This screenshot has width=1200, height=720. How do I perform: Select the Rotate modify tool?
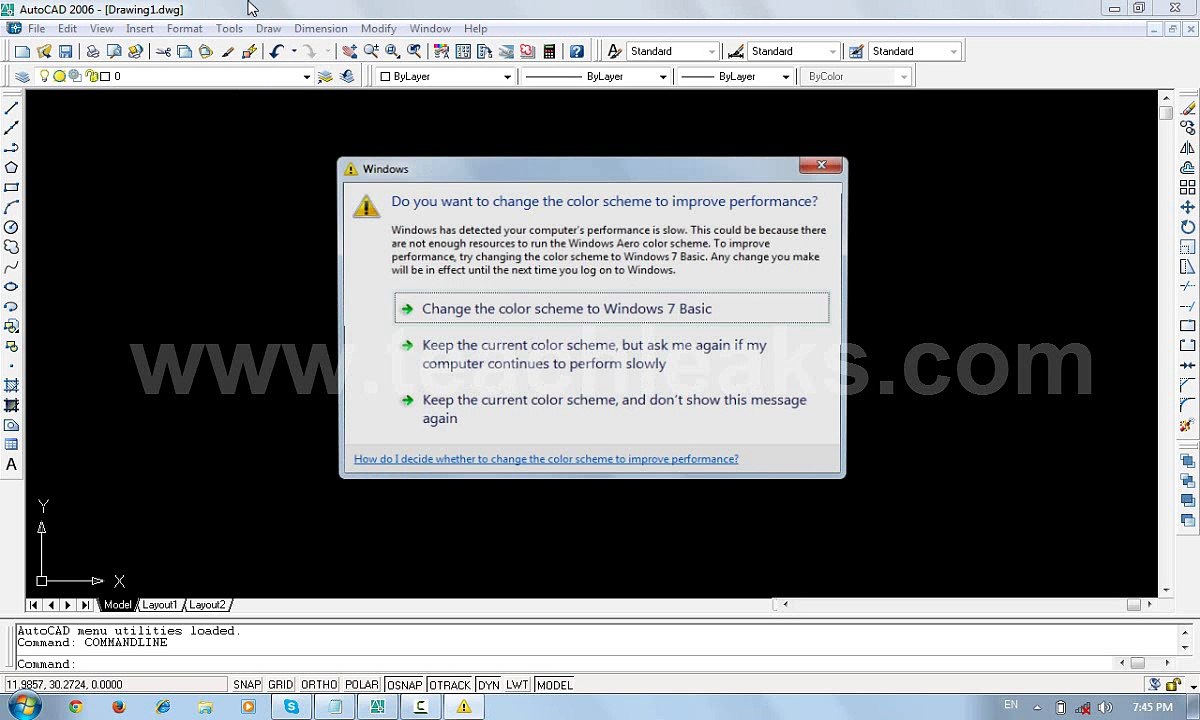point(1188,227)
